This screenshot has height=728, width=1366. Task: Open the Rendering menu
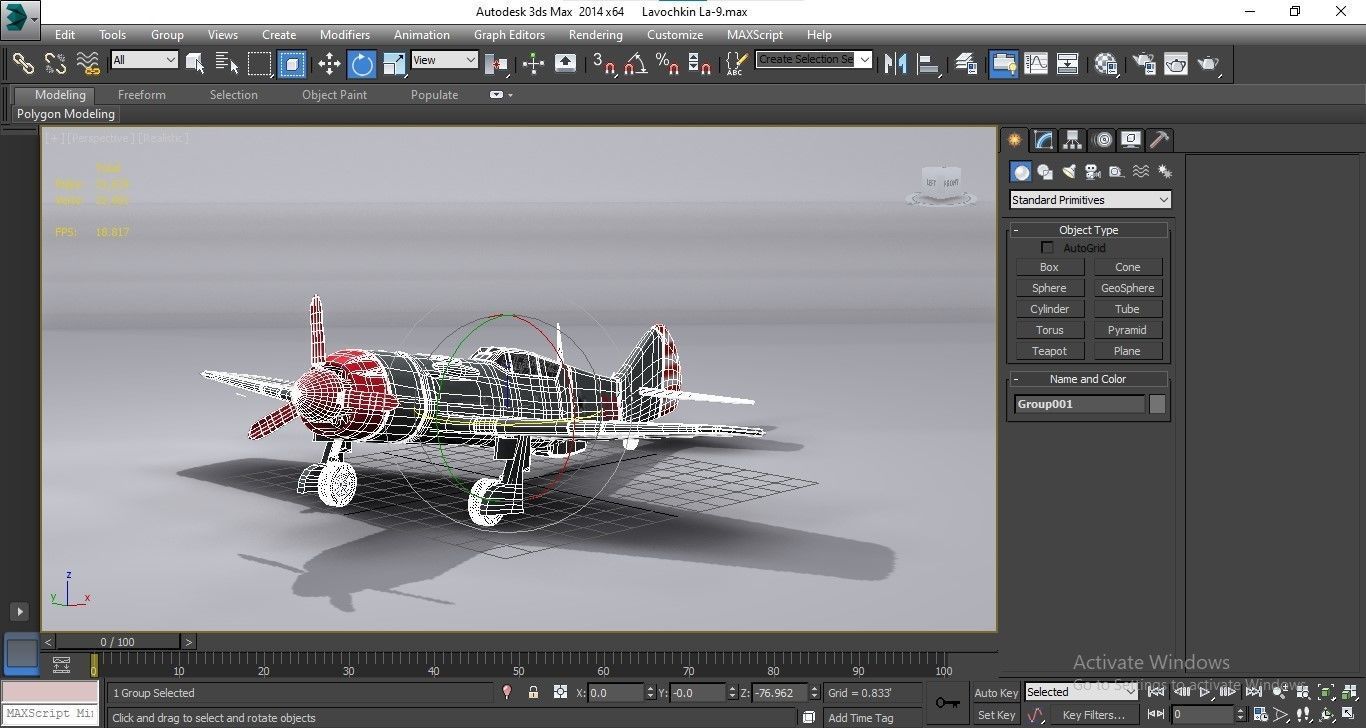(596, 34)
